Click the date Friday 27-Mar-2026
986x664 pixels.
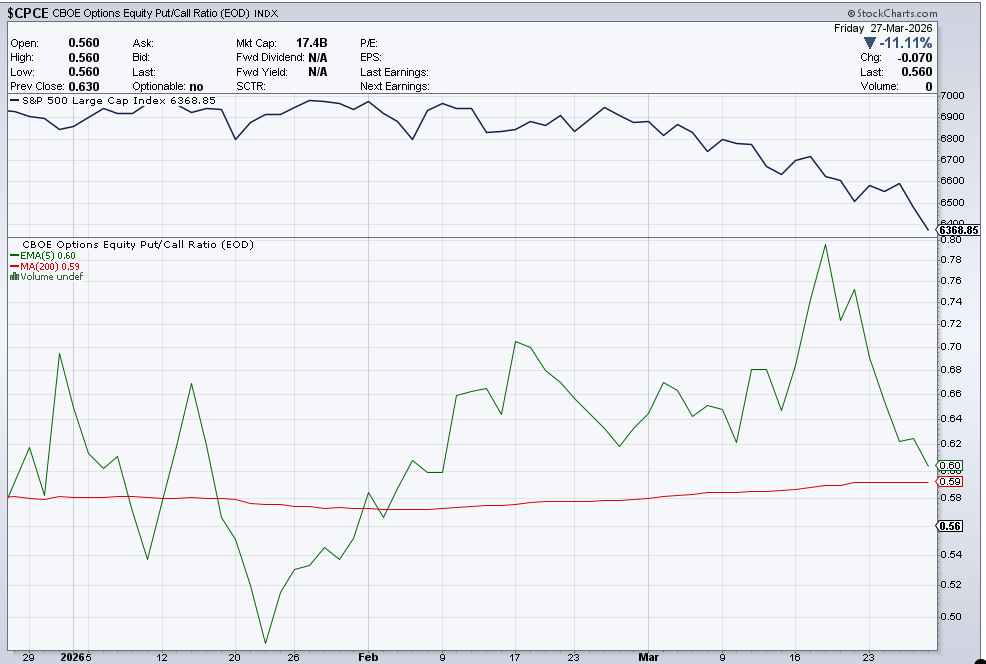pos(883,28)
